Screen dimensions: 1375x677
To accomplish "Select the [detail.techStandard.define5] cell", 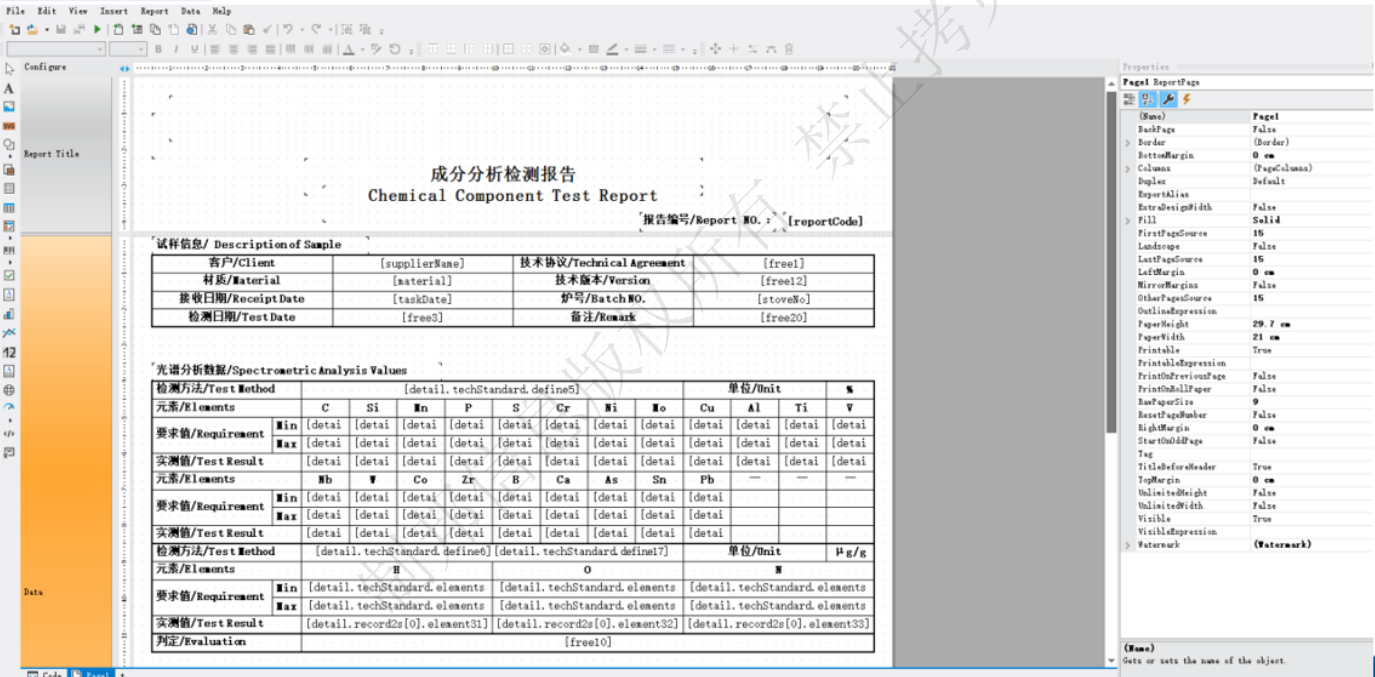I will coord(492,389).
